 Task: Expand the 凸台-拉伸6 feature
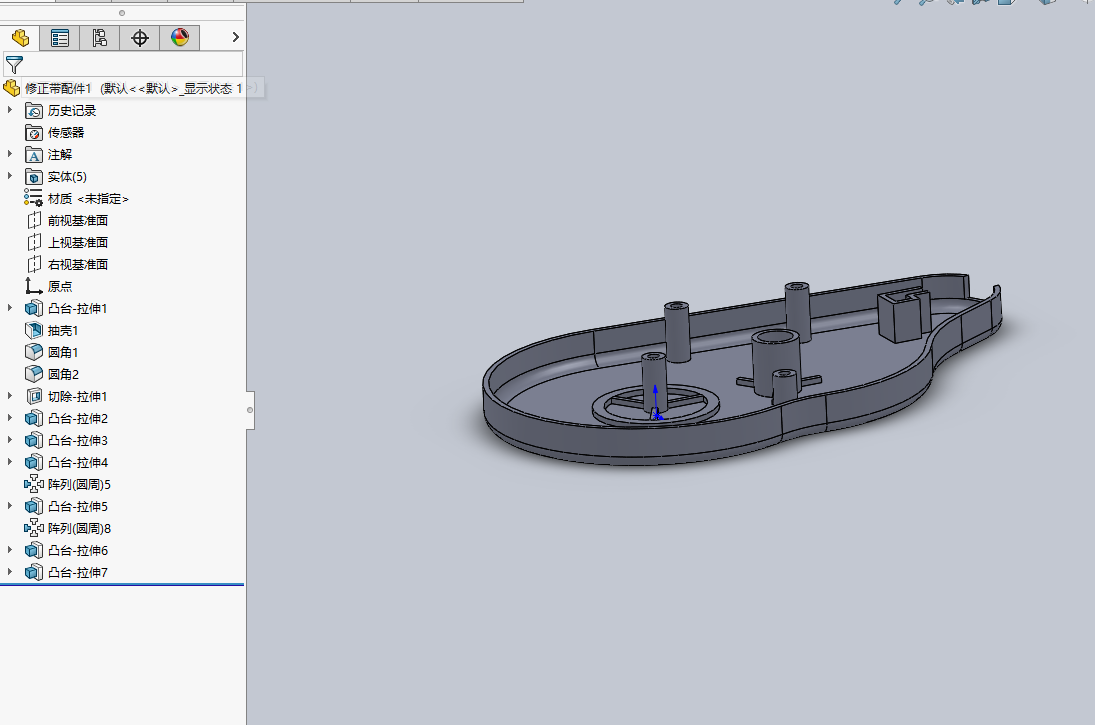click(x=10, y=550)
